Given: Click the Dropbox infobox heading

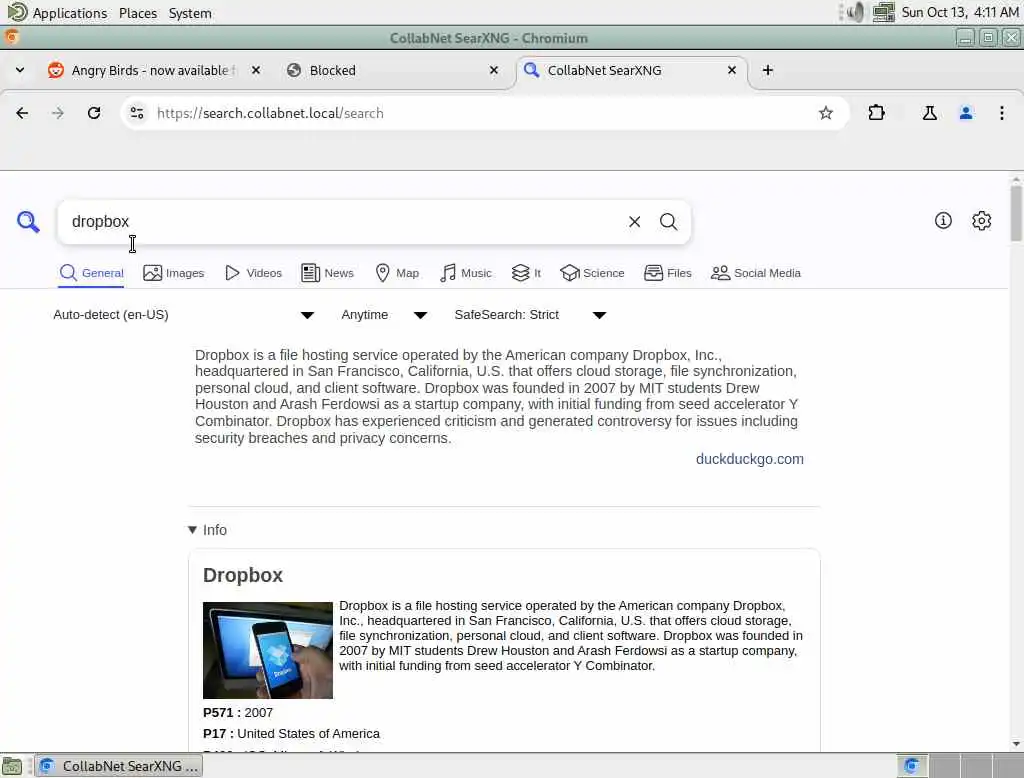Looking at the screenshot, I should (243, 575).
